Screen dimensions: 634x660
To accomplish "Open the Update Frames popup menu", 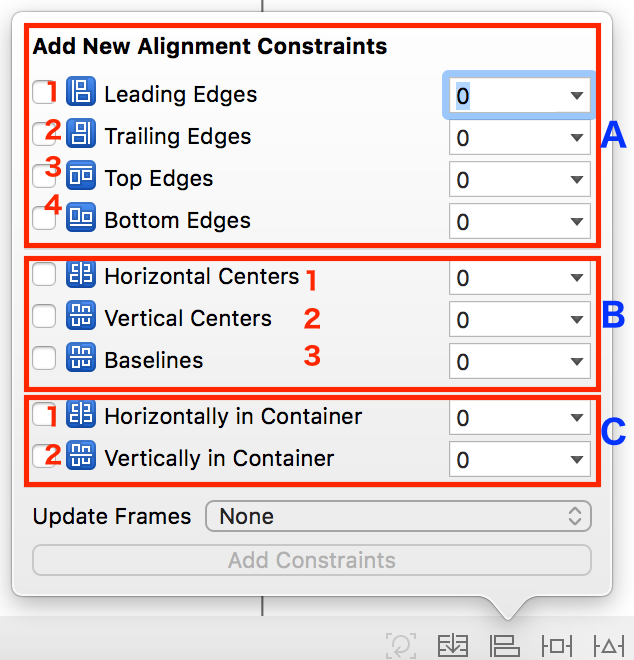I will [x=398, y=516].
